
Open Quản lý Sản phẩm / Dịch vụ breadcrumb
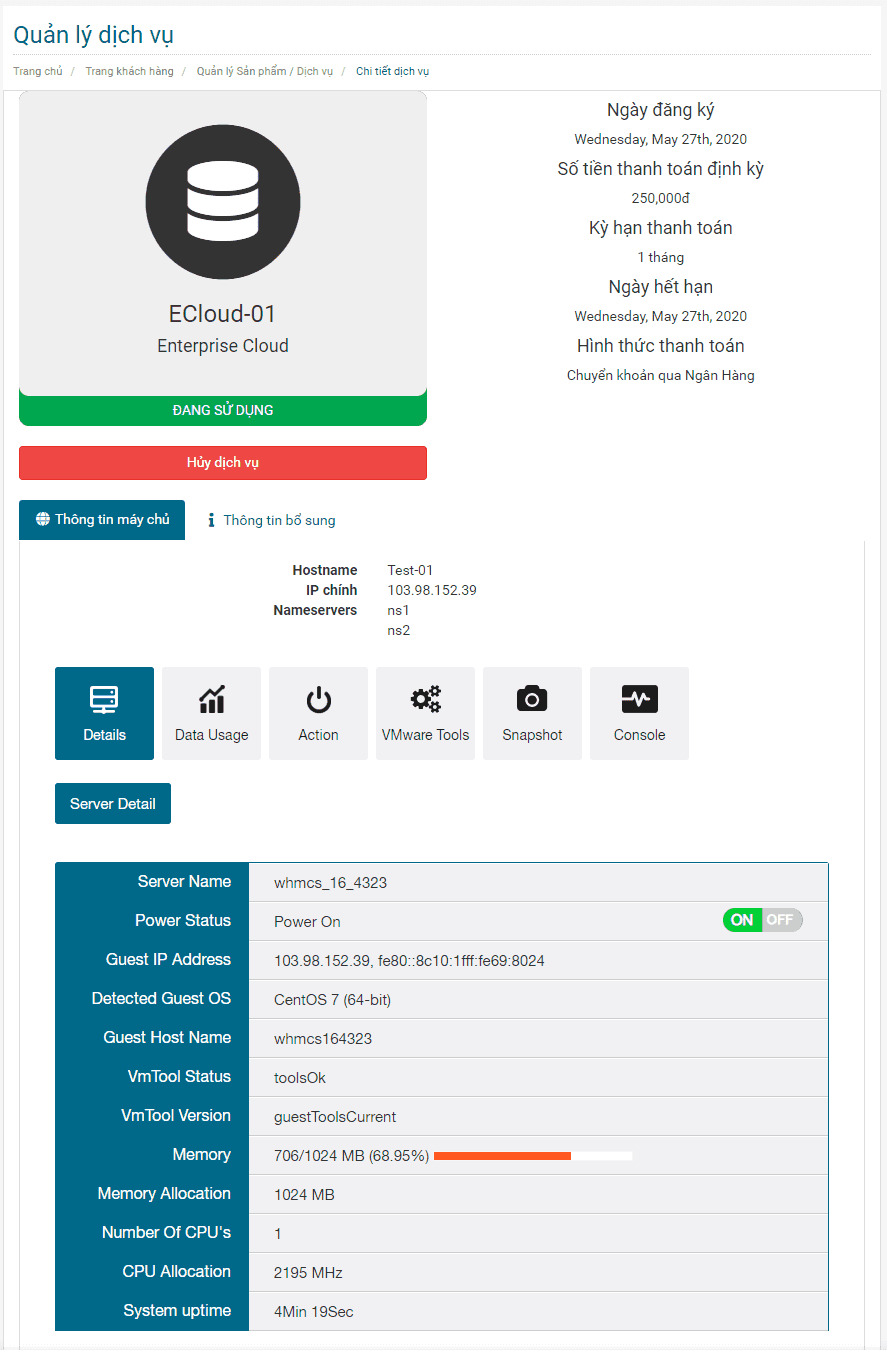click(x=265, y=71)
